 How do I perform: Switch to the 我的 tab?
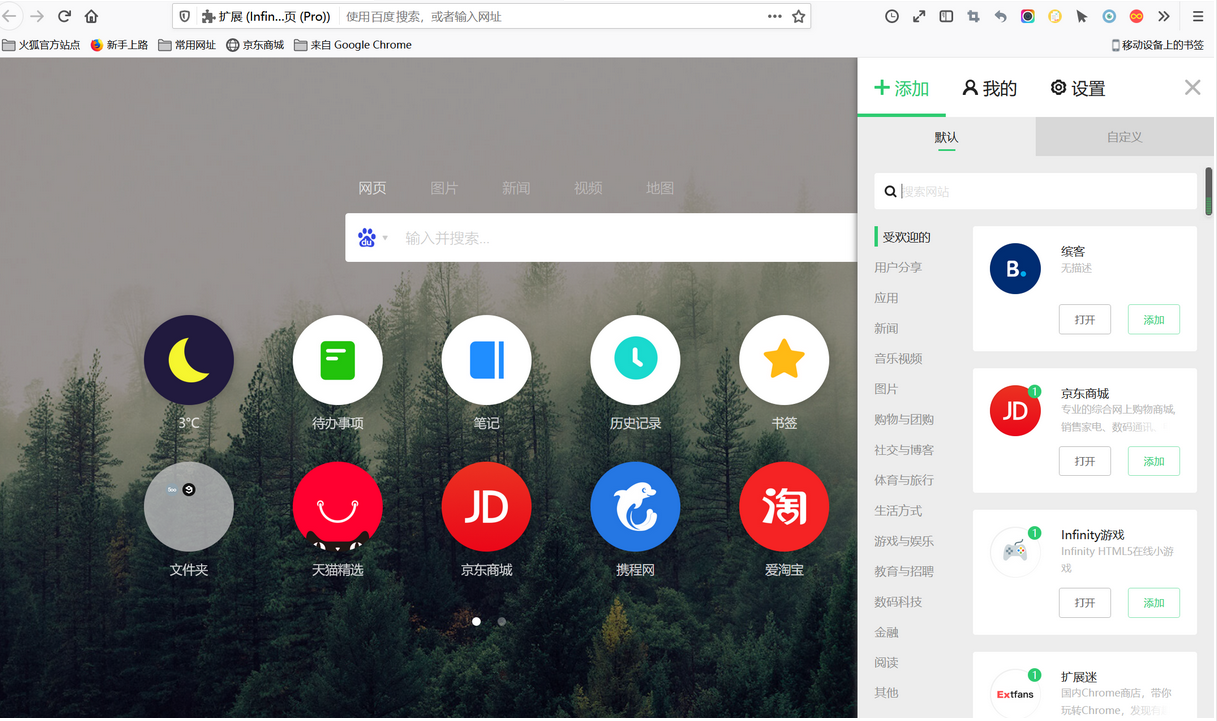[x=990, y=88]
